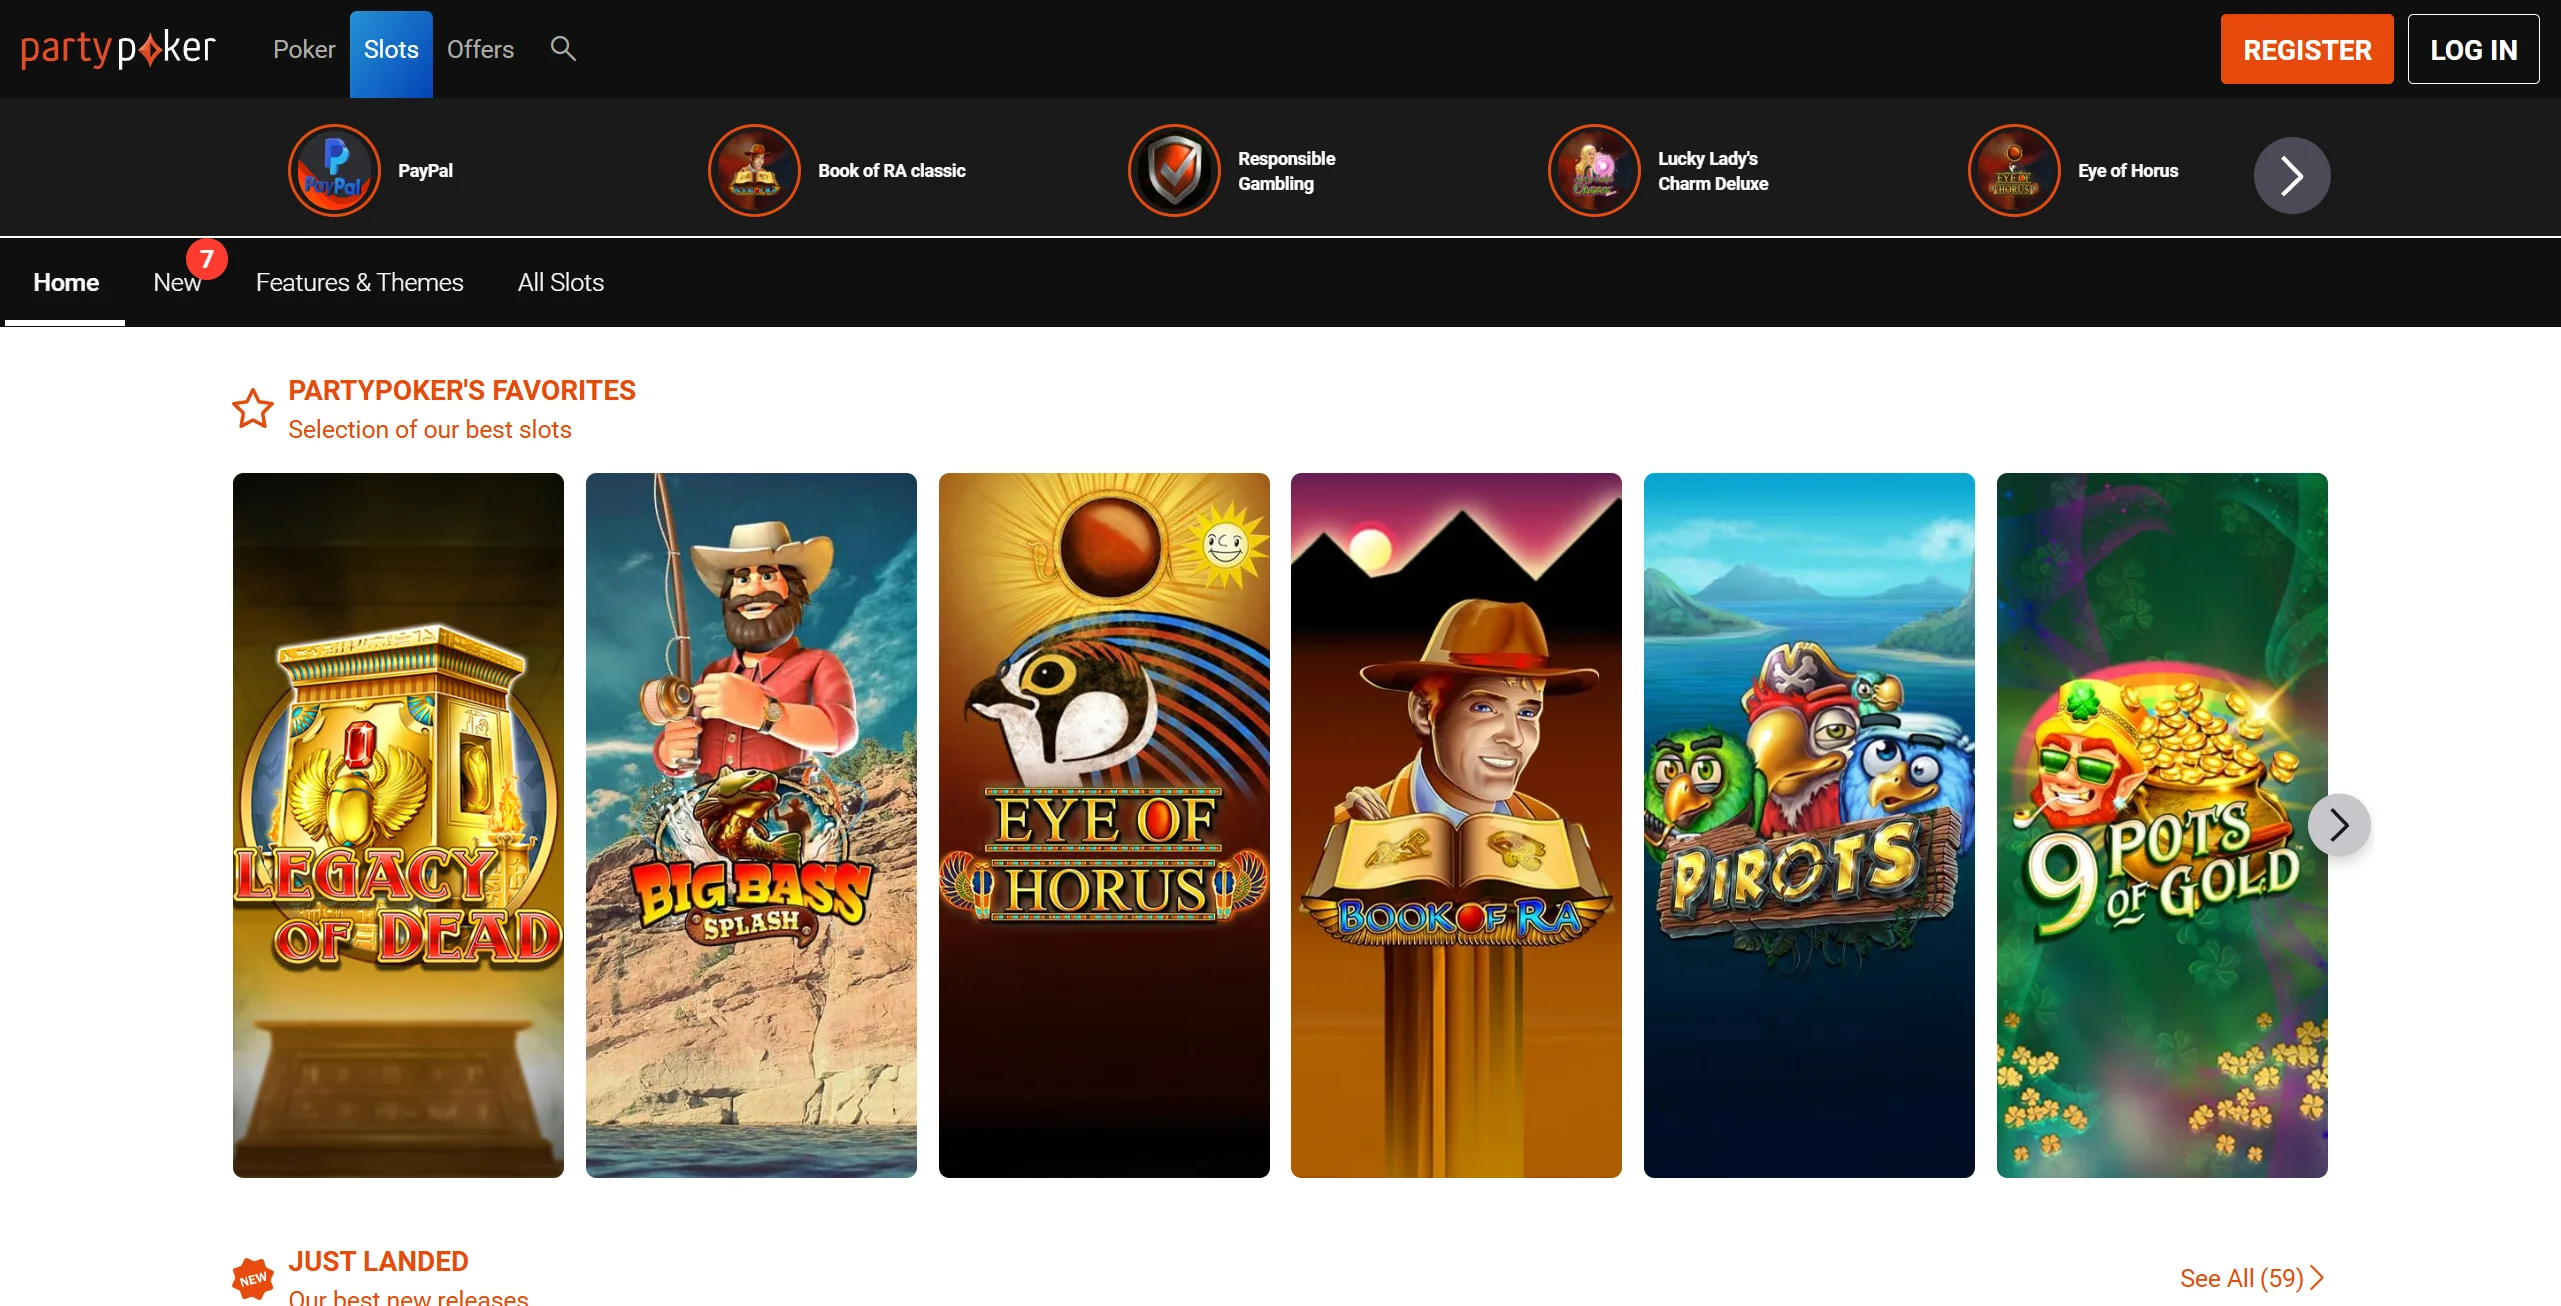
Task: Click the REGISTER button
Action: pos(2306,49)
